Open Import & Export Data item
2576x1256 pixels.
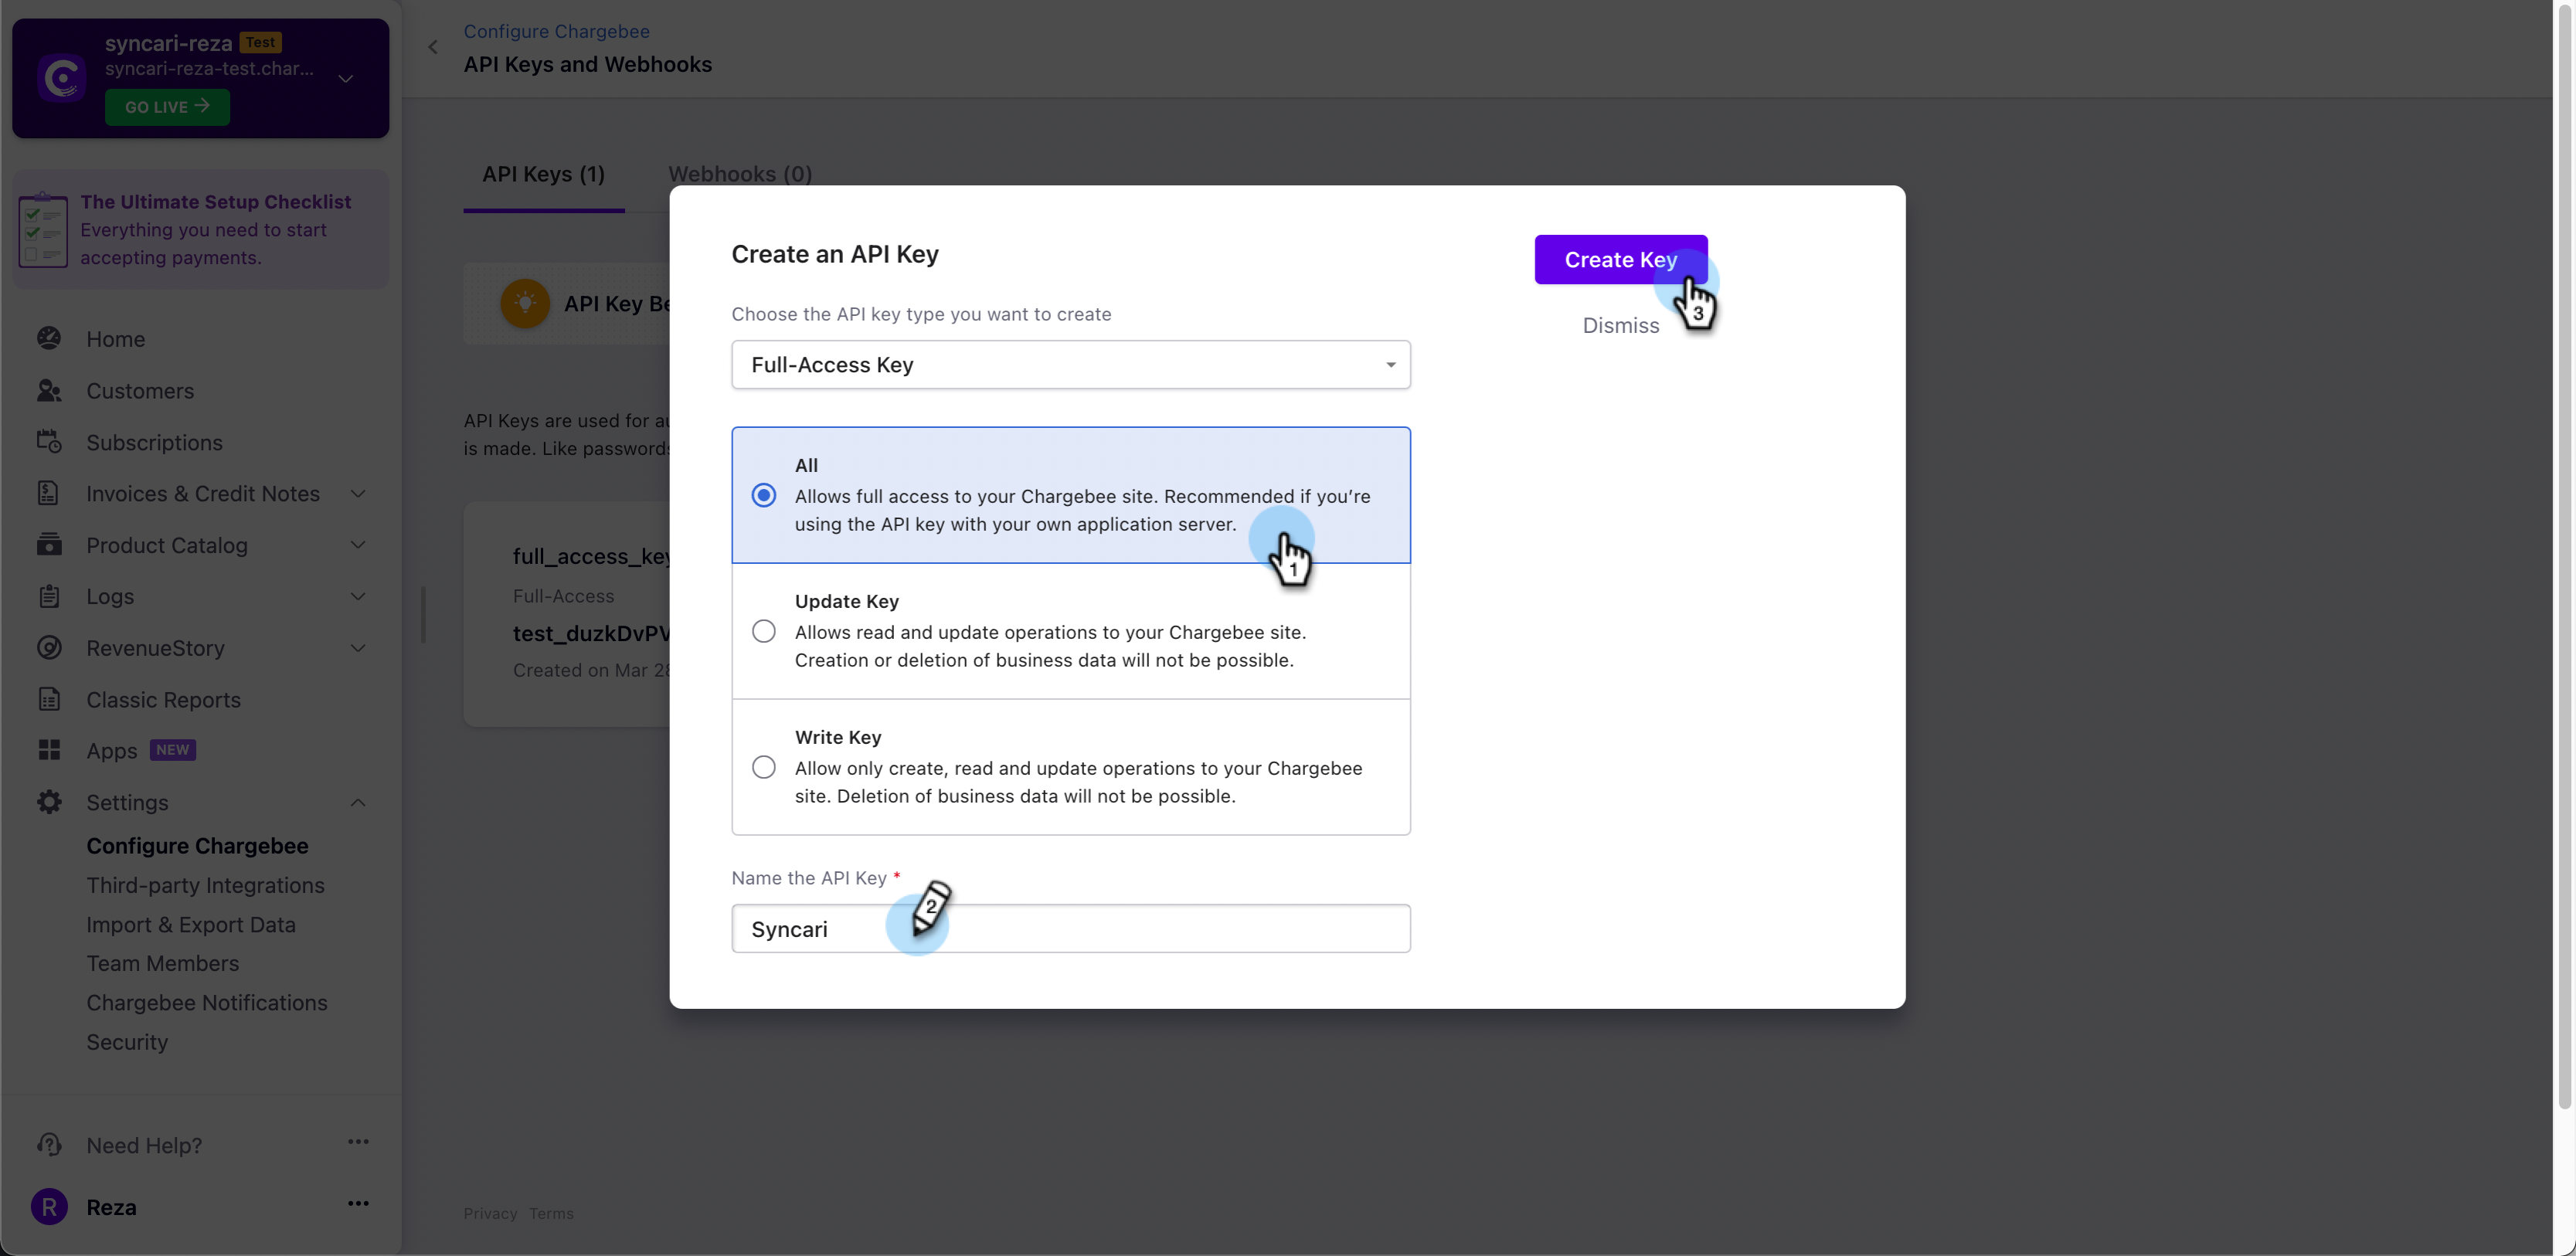(191, 925)
